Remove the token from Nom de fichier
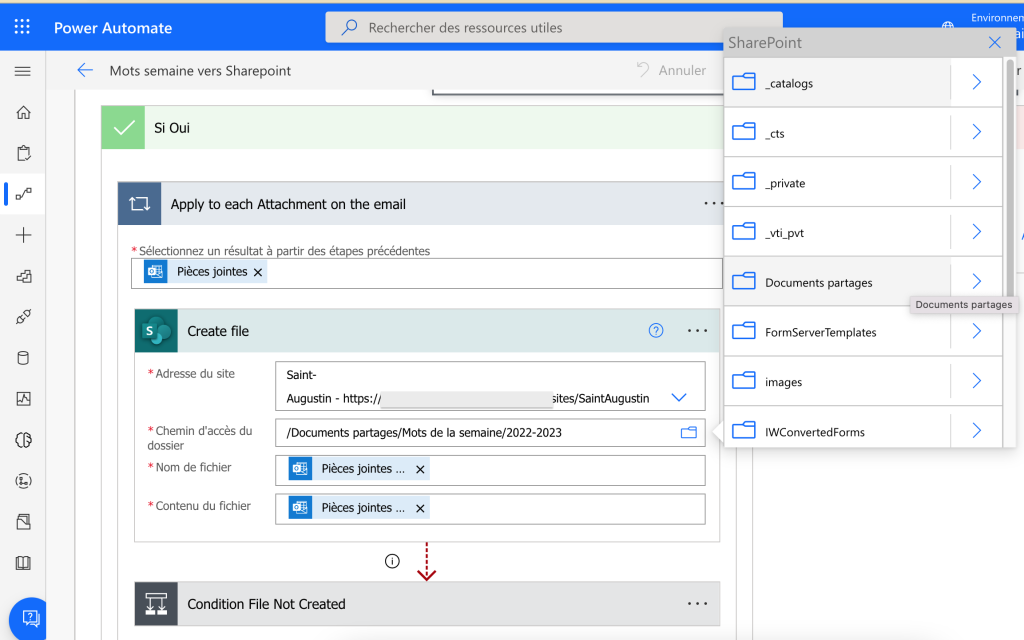 pos(420,470)
